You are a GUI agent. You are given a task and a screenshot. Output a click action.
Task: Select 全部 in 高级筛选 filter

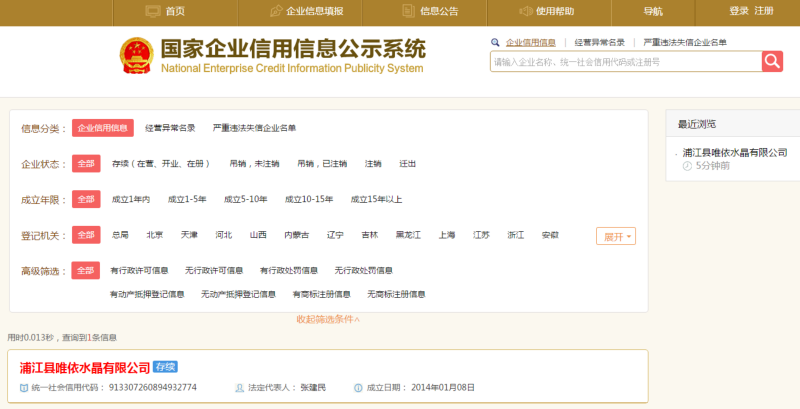86,270
